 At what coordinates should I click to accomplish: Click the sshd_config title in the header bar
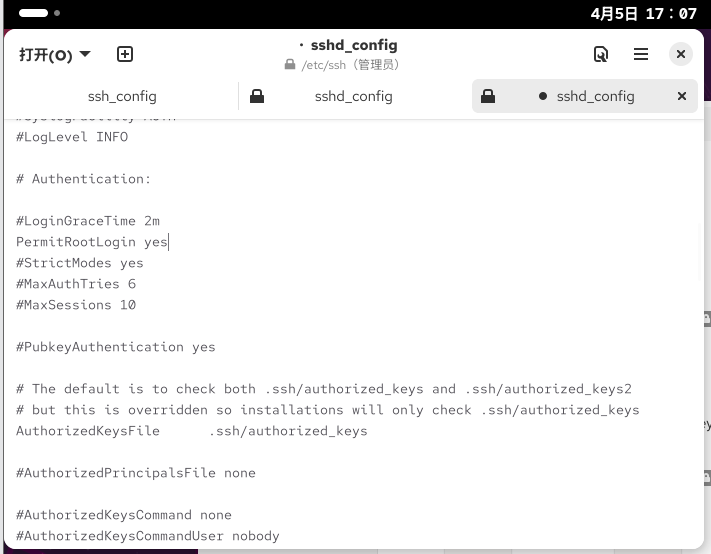354,45
